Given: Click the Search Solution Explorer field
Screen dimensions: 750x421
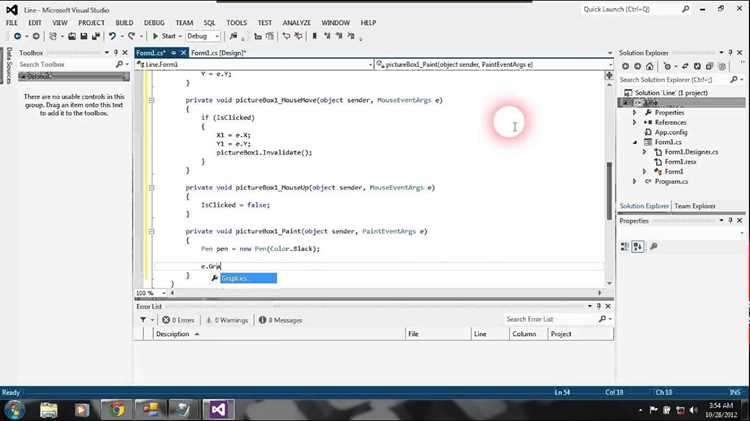Looking at the screenshot, I should [x=674, y=79].
